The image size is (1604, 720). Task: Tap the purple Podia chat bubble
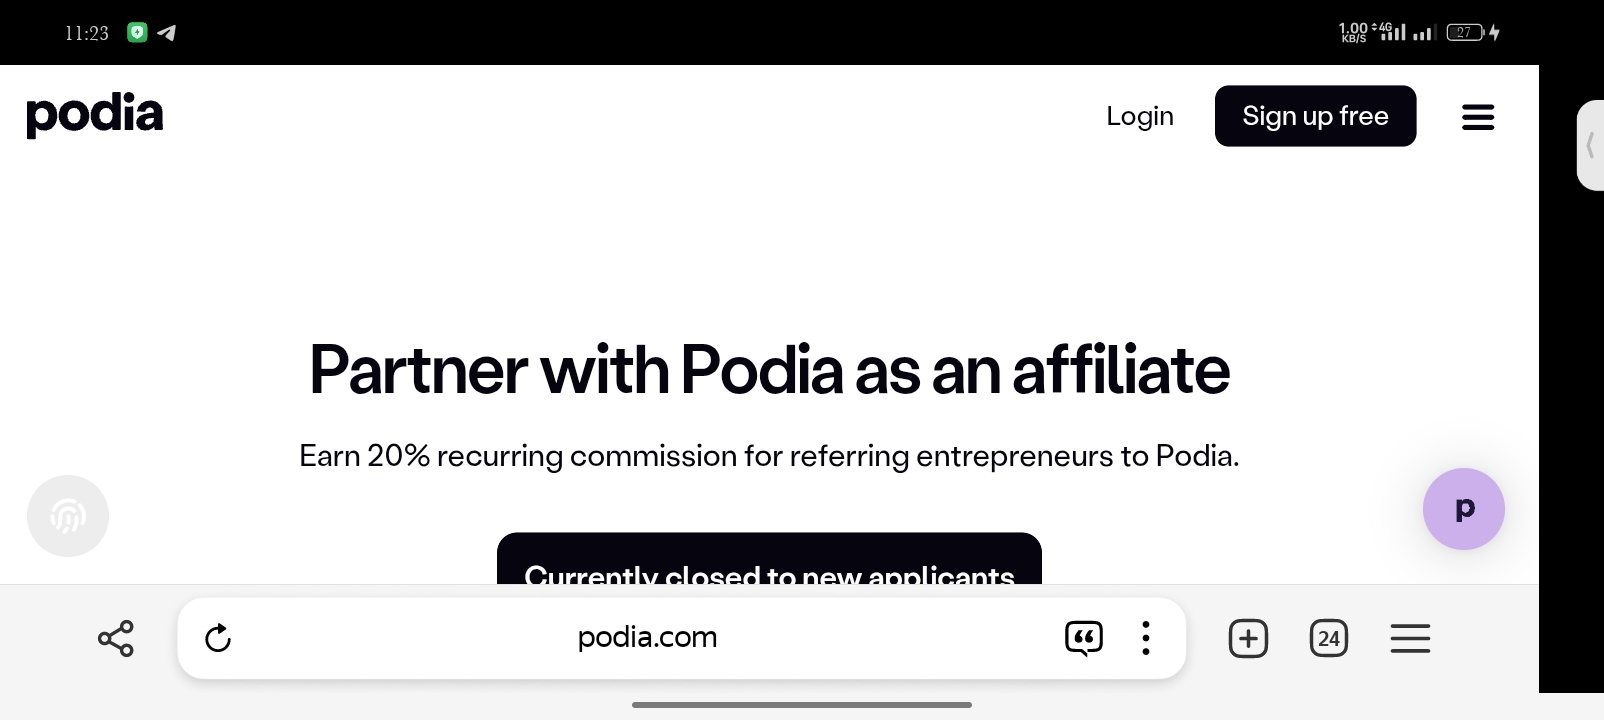click(x=1464, y=509)
